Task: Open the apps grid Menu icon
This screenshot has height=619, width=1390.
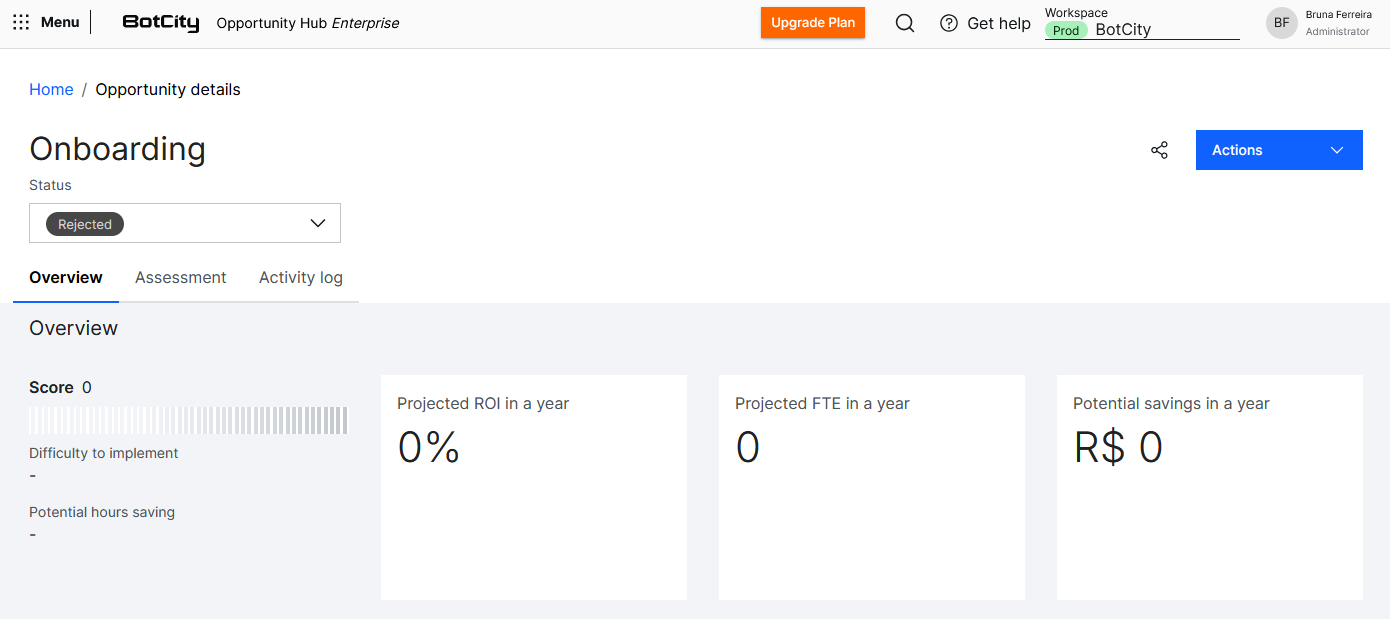Action: [21, 22]
